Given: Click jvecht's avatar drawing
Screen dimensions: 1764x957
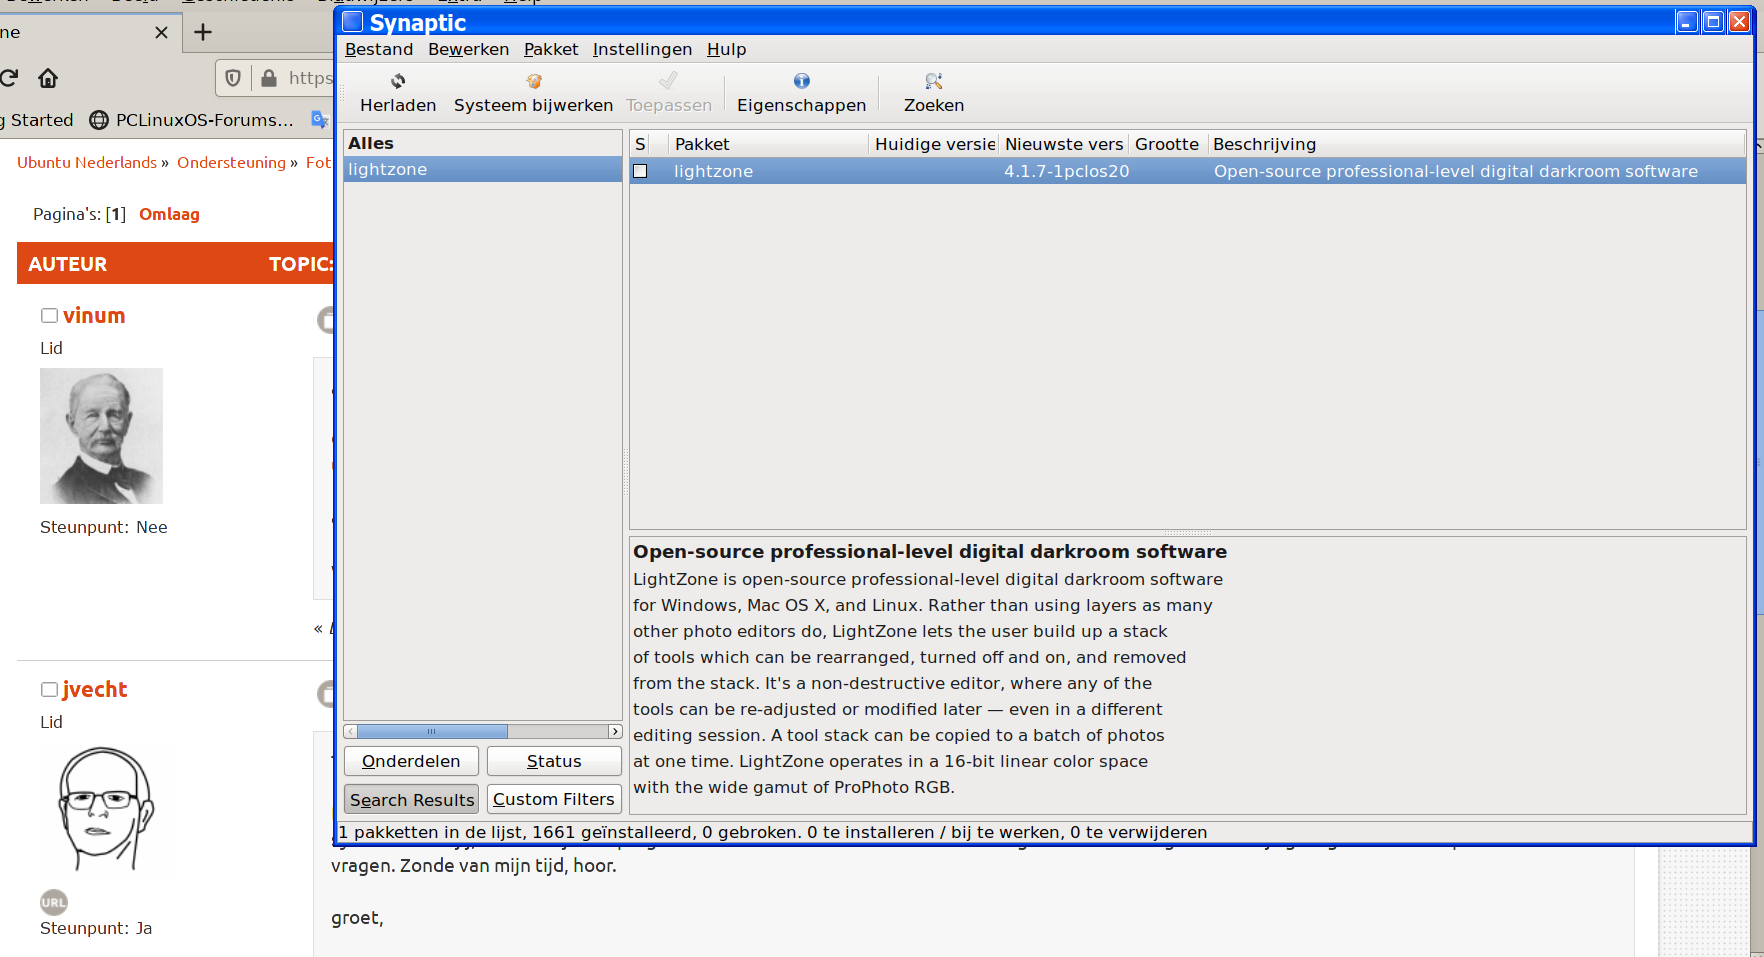Looking at the screenshot, I should 107,809.
